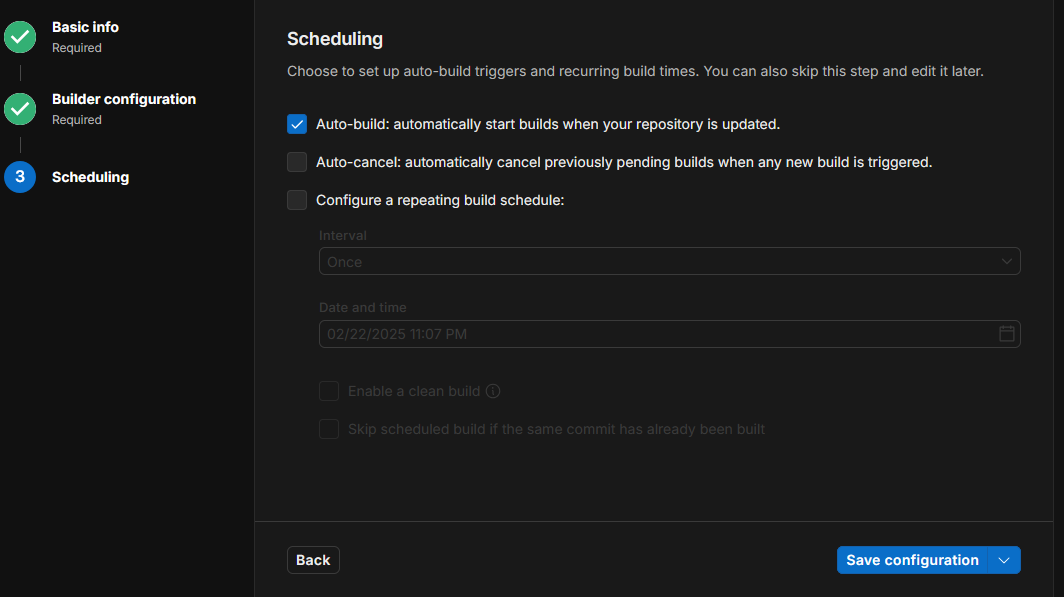Click the Interval dropdown chevron arrow
The height and width of the screenshot is (597, 1064).
[1007, 262]
